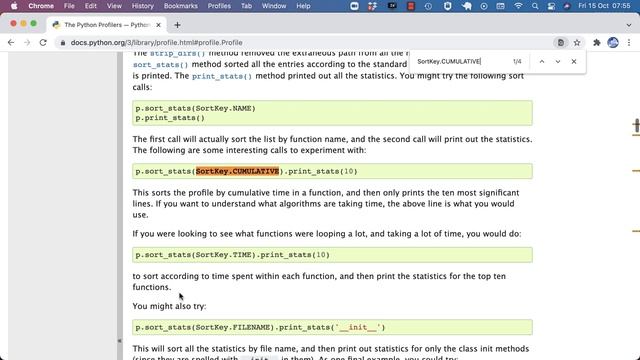The image size is (640, 360).
Task: Reload the current page
Action: tap(43, 42)
